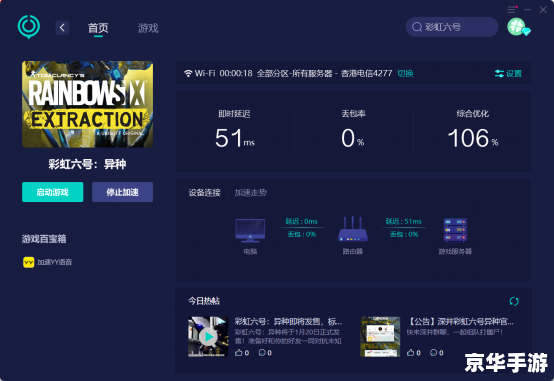Open the 设置 settings link

coord(514,74)
